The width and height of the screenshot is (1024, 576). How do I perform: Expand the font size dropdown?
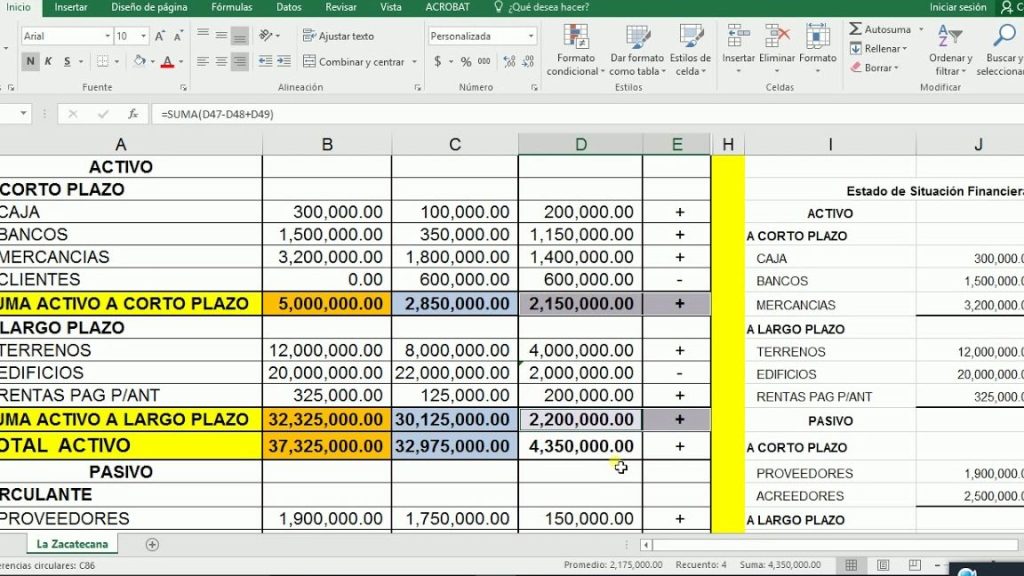pyautogui.click(x=143, y=37)
